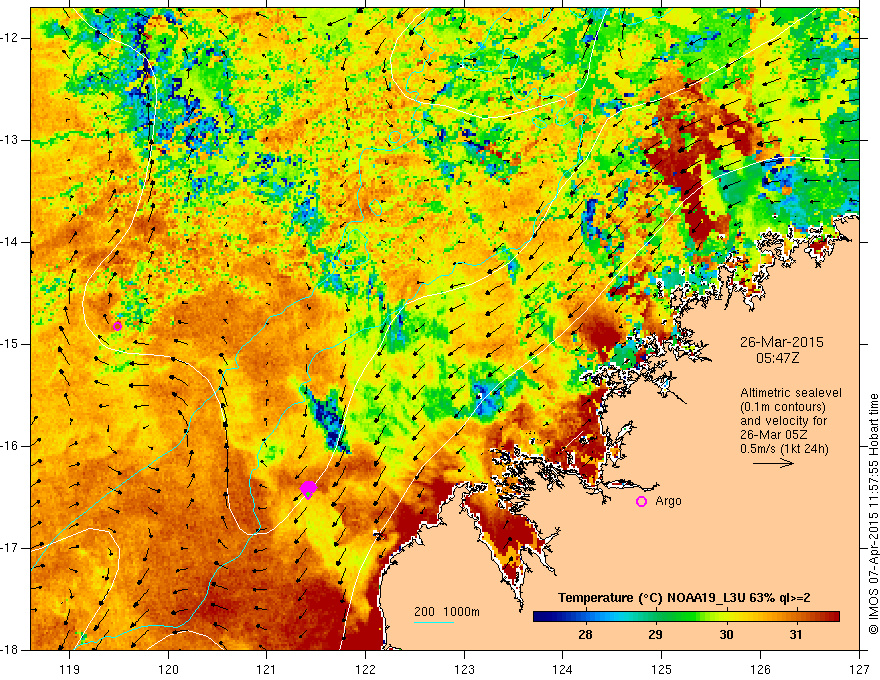Click the '124' longitude axis label

tap(563, 669)
